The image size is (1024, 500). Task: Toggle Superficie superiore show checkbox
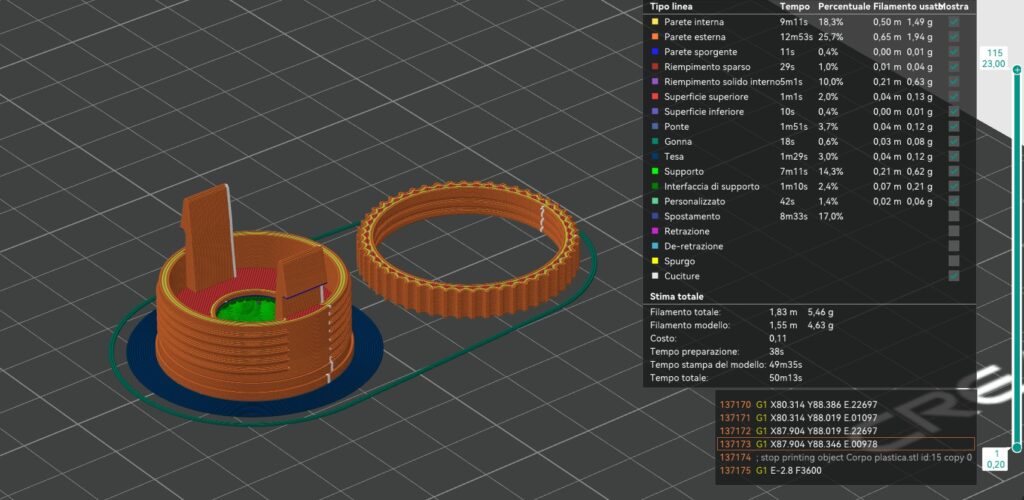coord(953,97)
